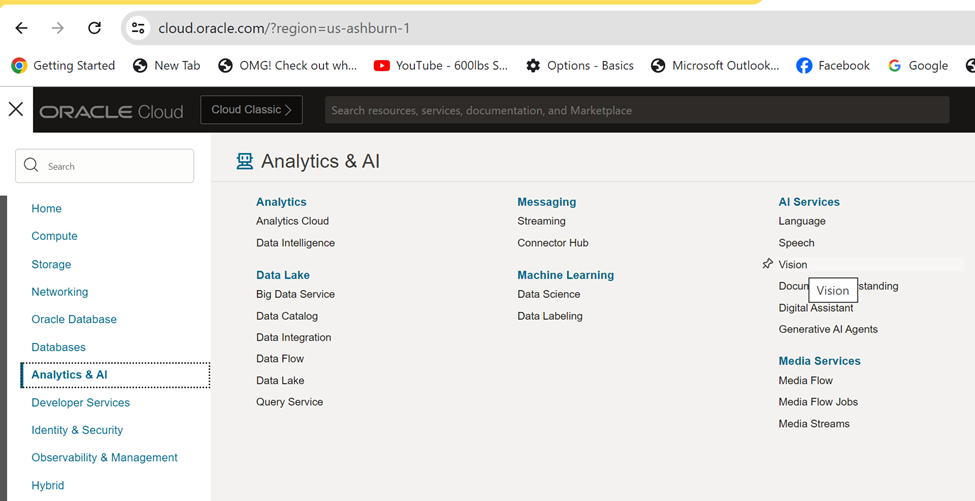Open the New Tab bookmark

point(167,65)
